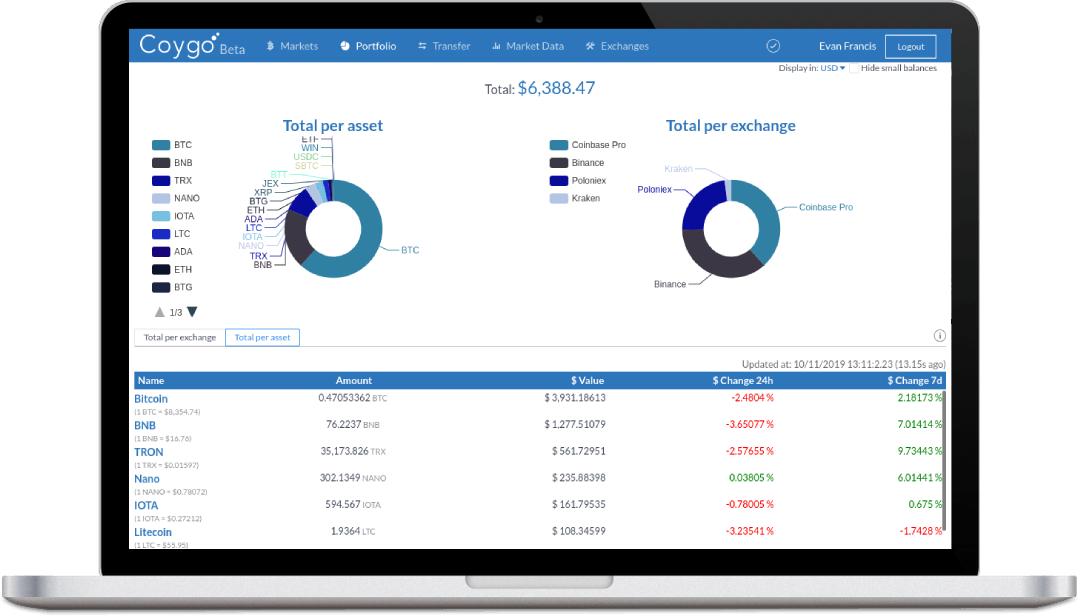Toggle LTC legend swatch
Viewport: 1080px width, 616px height.
click(x=161, y=234)
